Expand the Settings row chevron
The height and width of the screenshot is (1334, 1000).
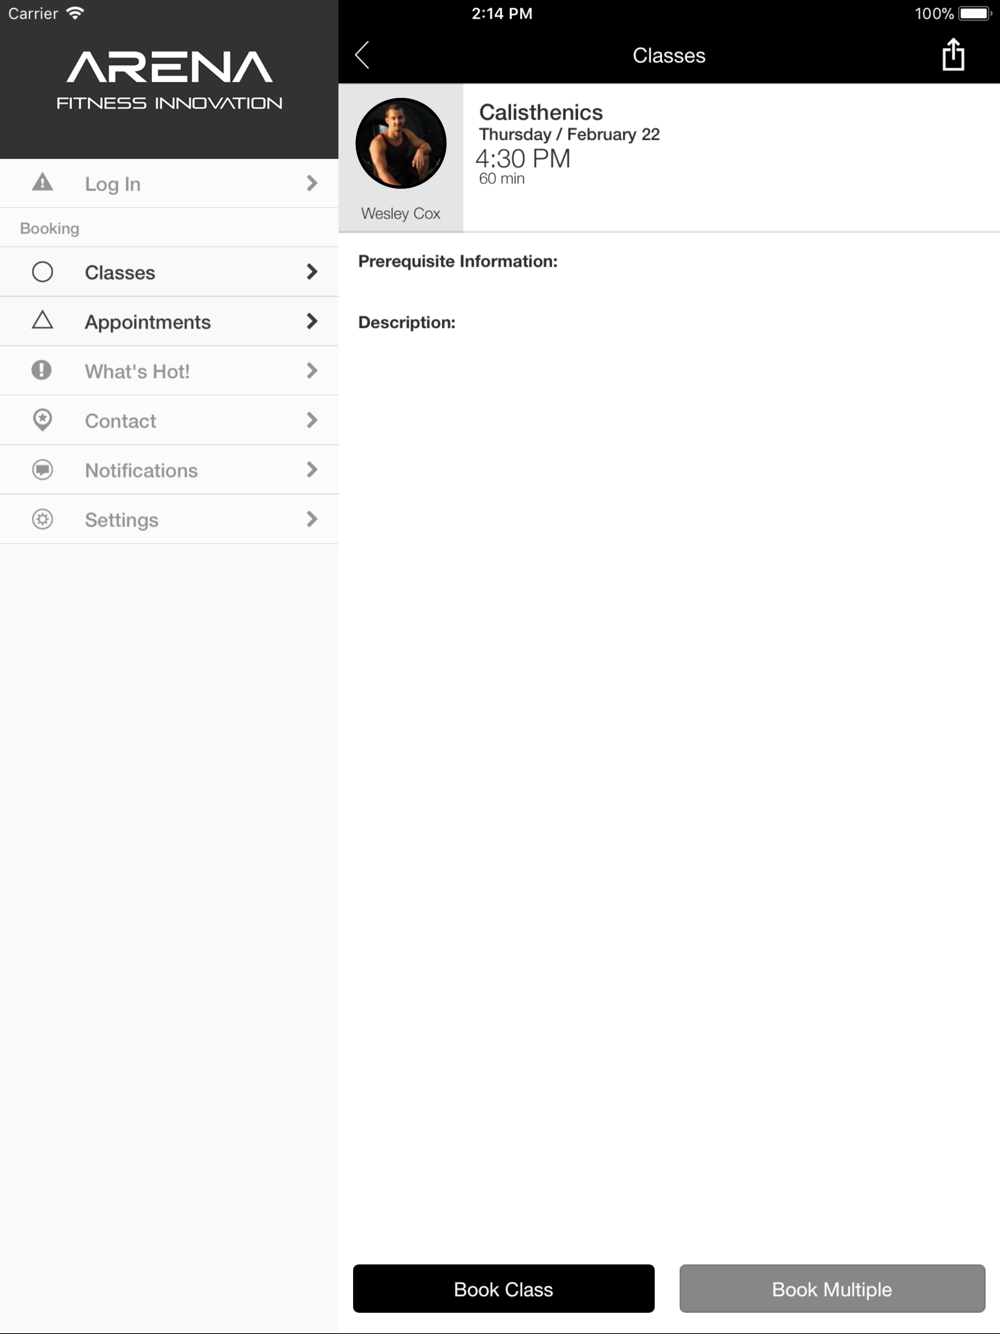312,519
